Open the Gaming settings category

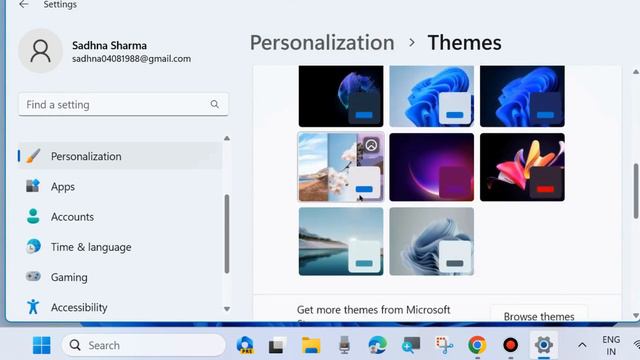click(120, 277)
